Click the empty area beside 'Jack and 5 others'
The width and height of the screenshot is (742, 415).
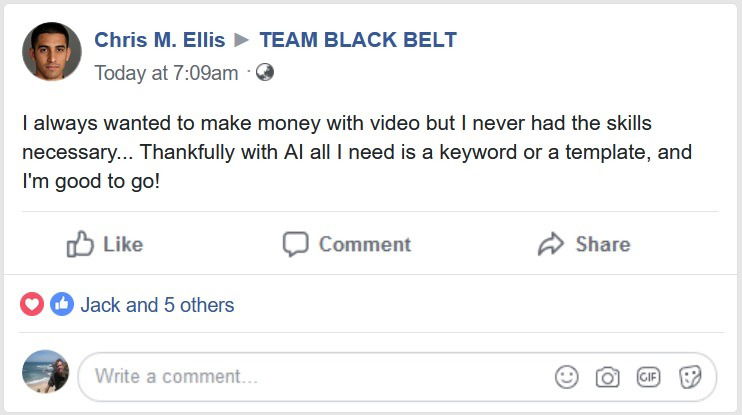480,305
